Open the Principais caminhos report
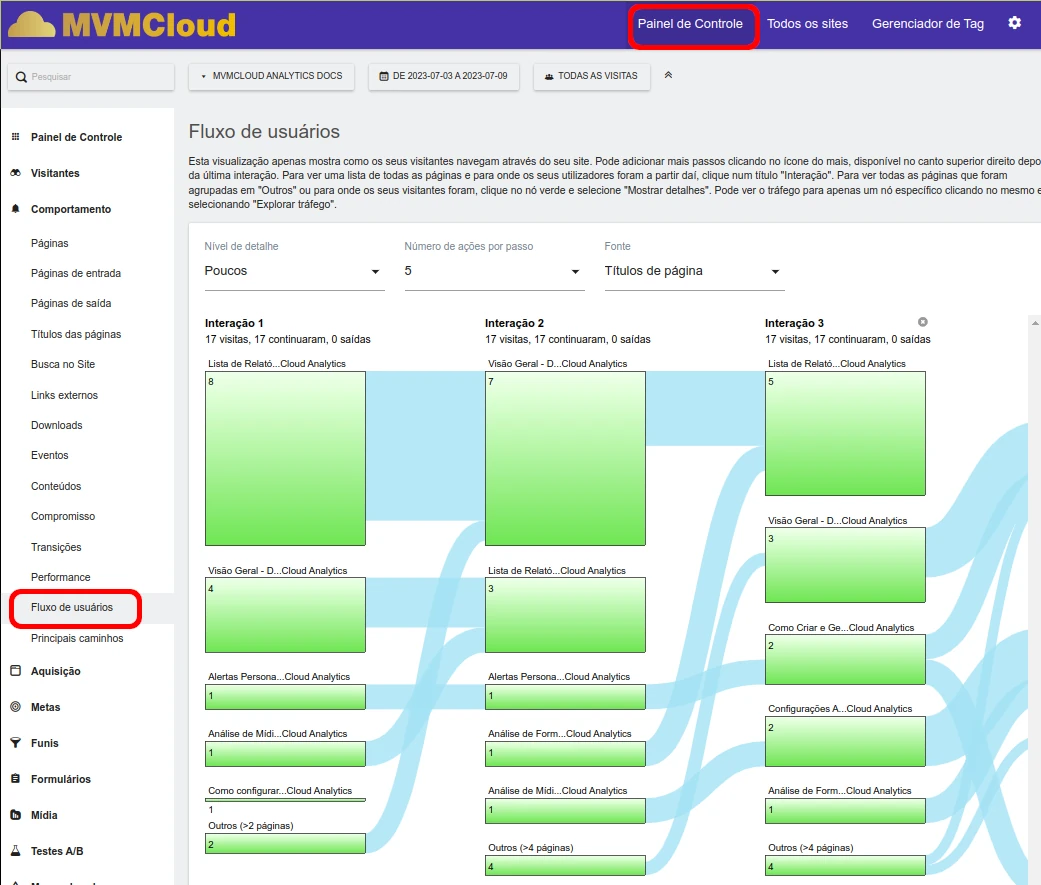The height and width of the screenshot is (885, 1041). click(x=77, y=638)
